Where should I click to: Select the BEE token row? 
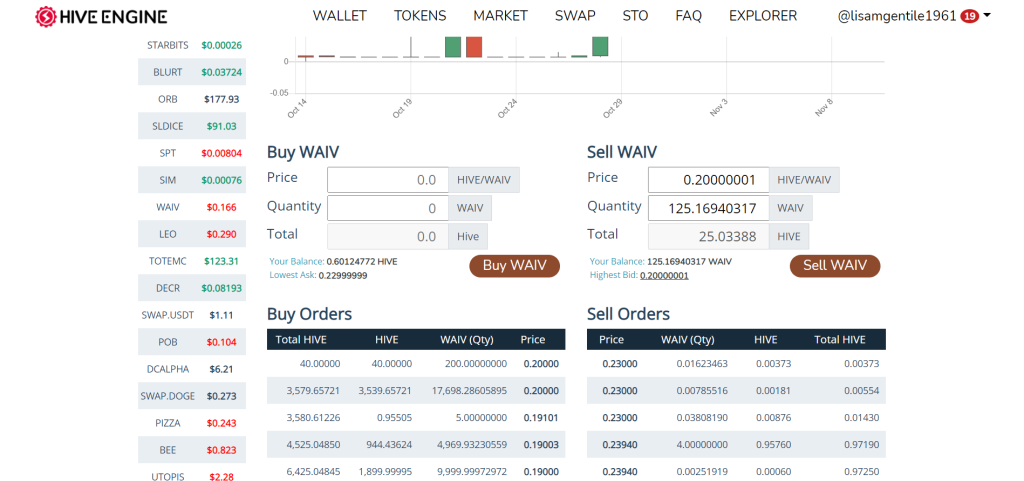click(x=192, y=450)
